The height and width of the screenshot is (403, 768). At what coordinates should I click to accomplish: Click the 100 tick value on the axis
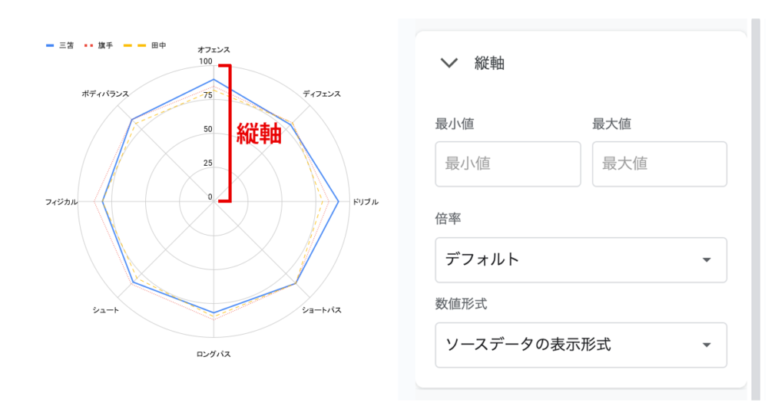(206, 63)
